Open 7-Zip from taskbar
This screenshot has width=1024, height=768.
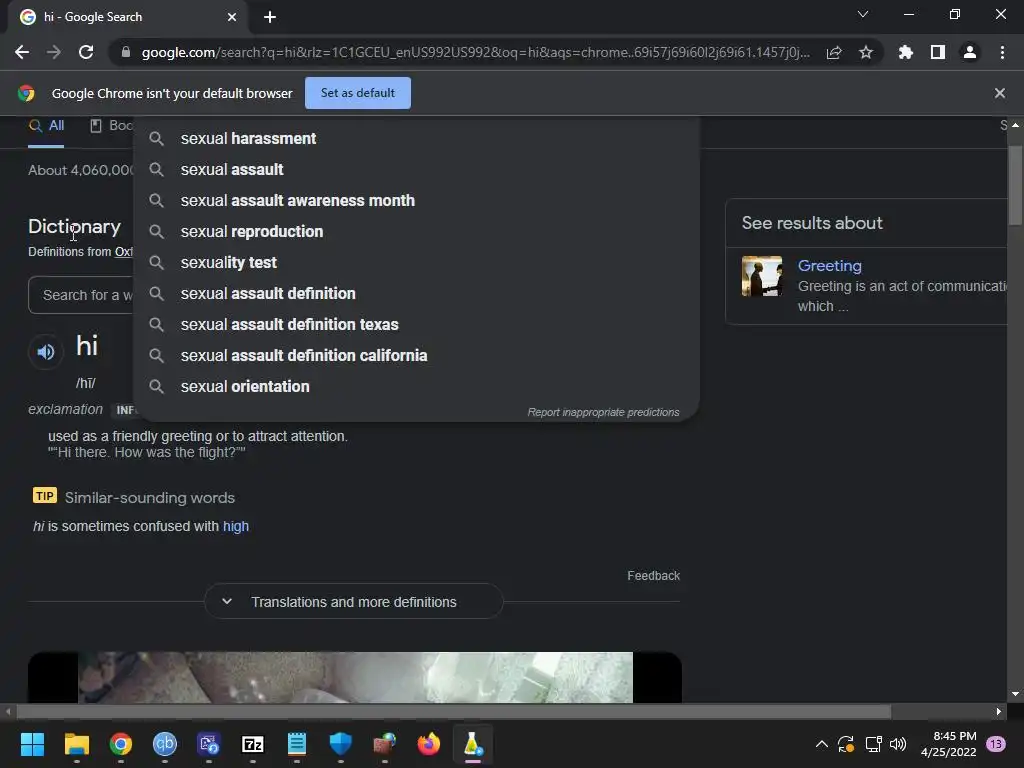click(253, 744)
